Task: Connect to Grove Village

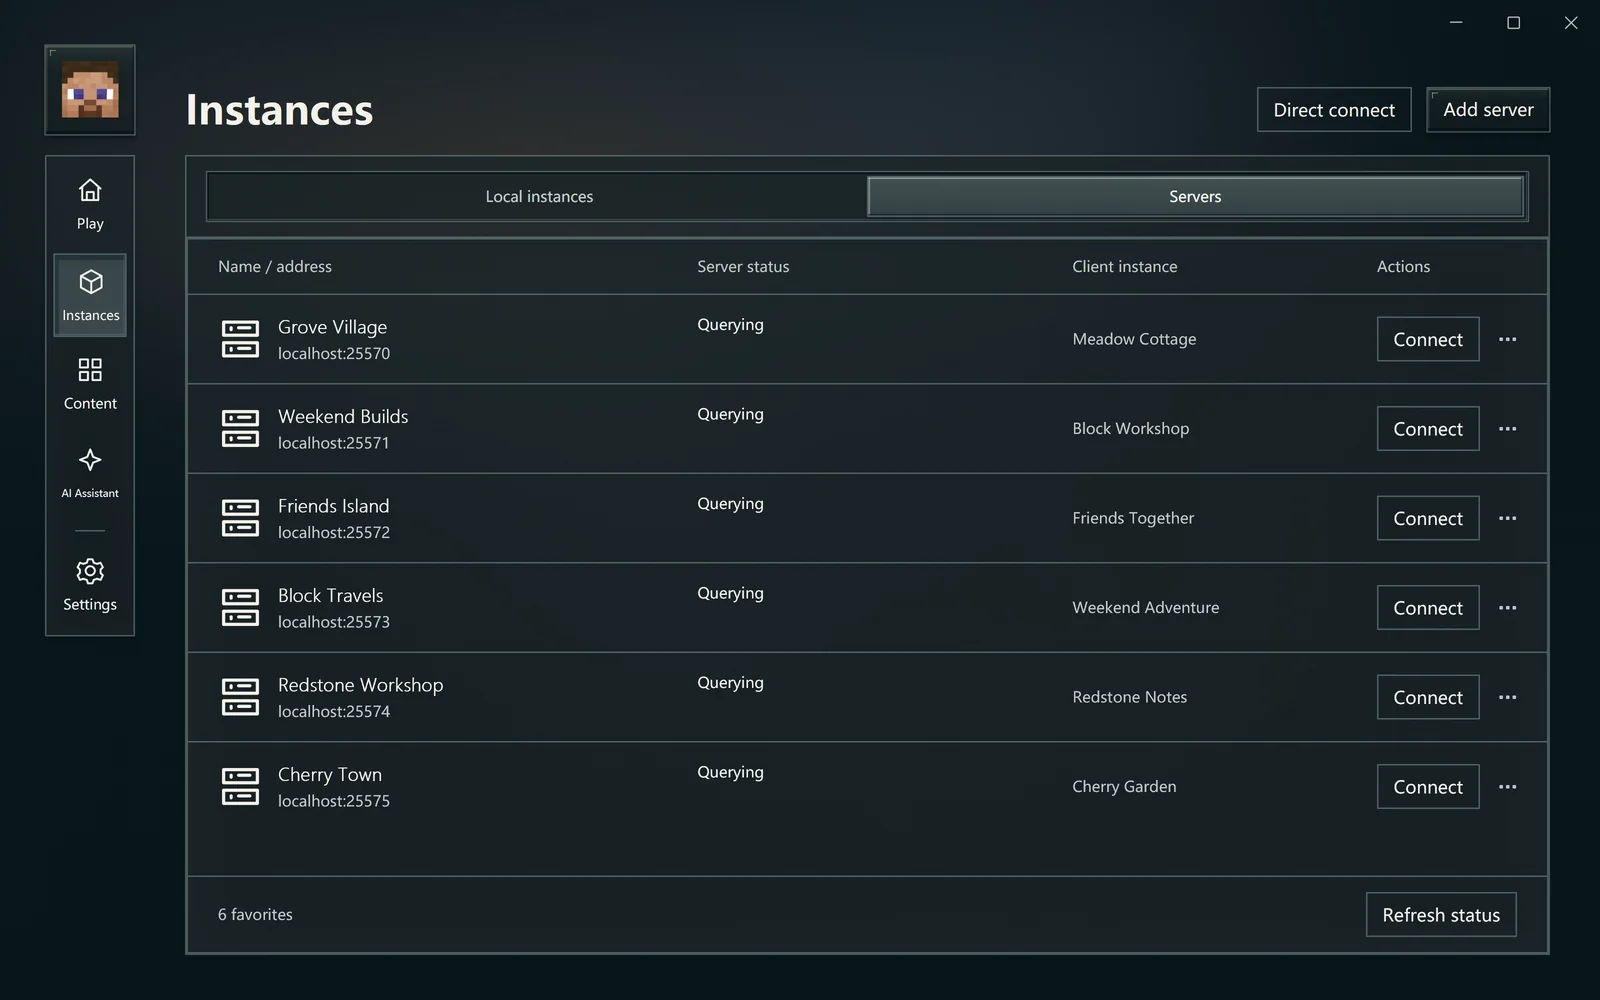Action: click(x=1428, y=339)
